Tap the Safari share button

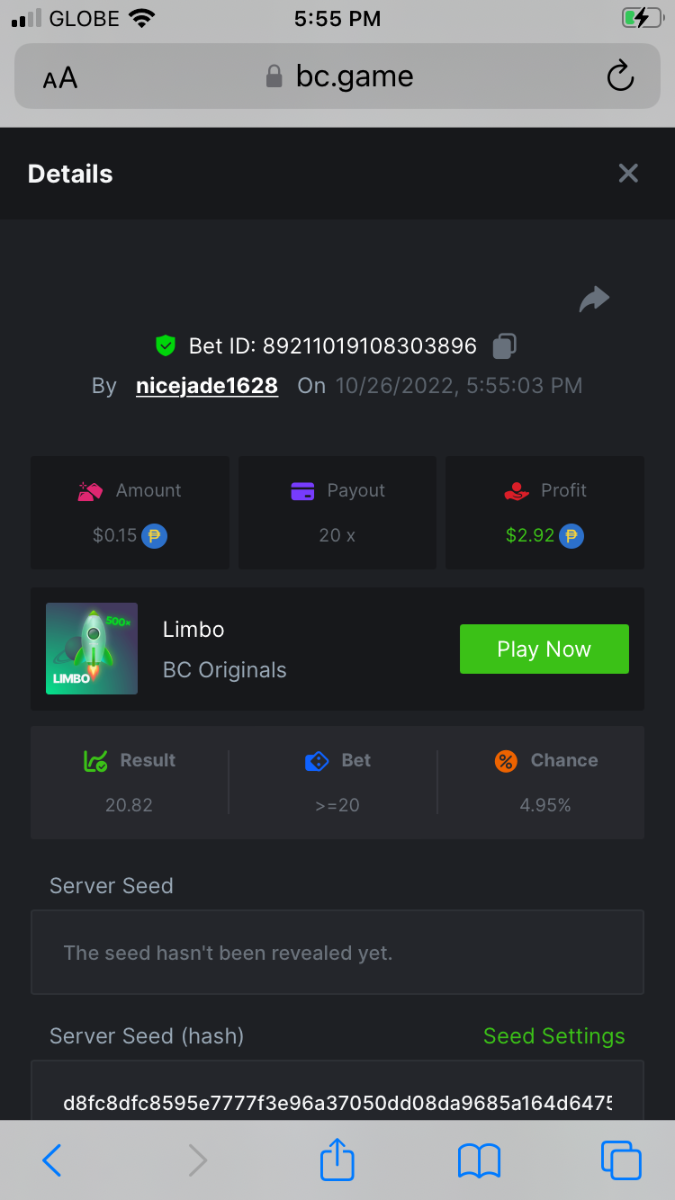tap(338, 1160)
